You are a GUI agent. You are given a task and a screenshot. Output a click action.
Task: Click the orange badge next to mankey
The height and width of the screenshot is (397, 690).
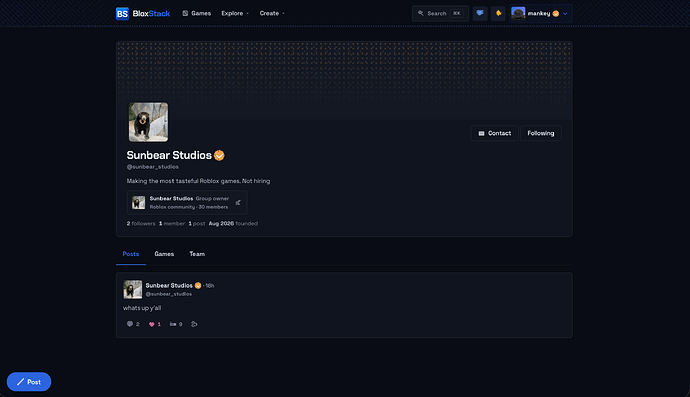556,14
